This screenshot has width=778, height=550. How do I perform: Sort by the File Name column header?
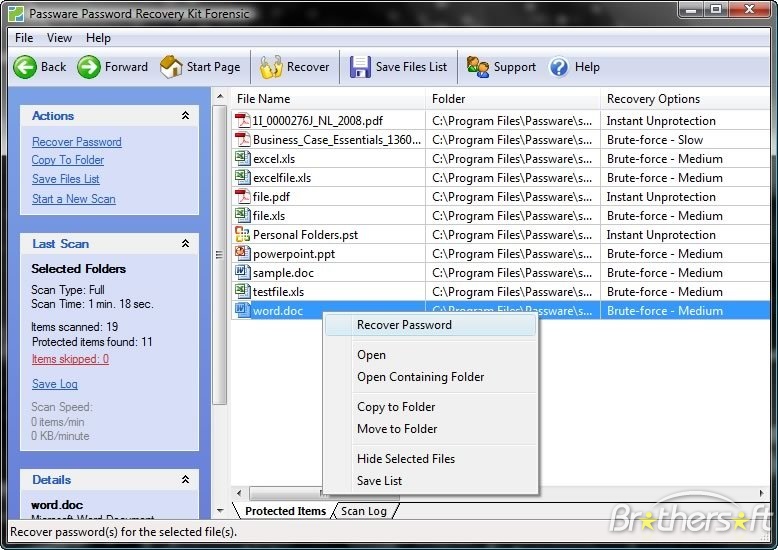coord(328,99)
